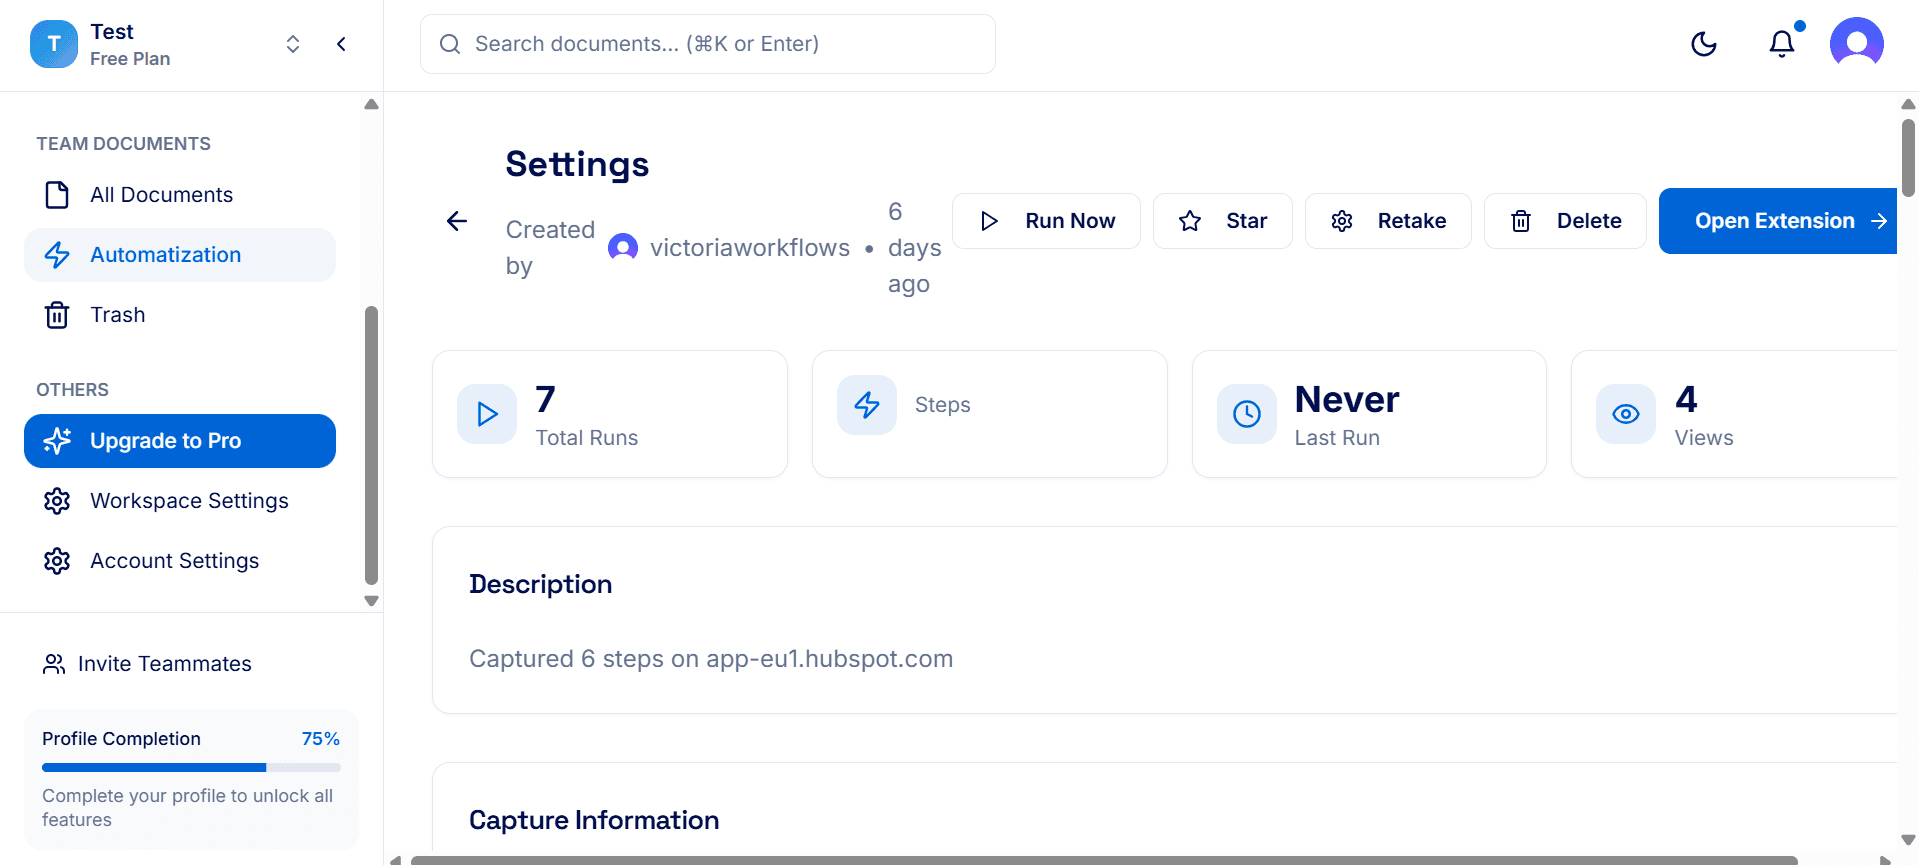Click the Test workspace avatar icon
The height and width of the screenshot is (865, 1919).
pyautogui.click(x=54, y=44)
